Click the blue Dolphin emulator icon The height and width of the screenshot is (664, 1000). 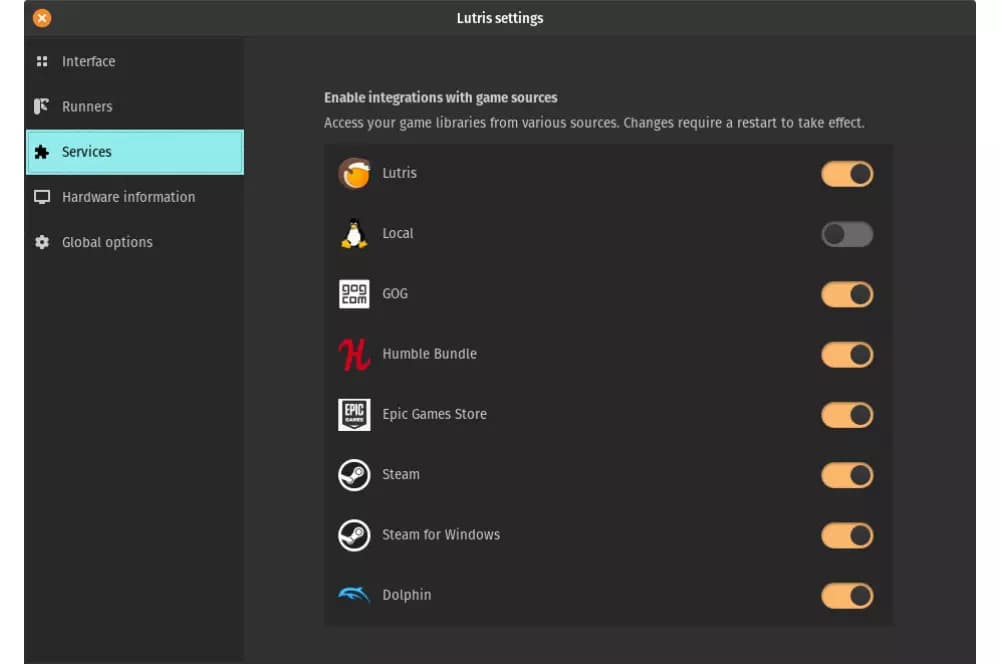[x=354, y=595]
